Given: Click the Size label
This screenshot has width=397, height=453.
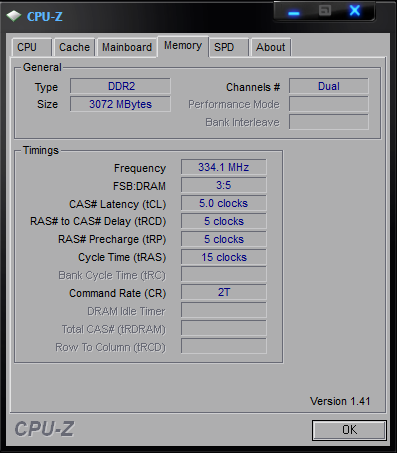Looking at the screenshot, I should click(x=47, y=104).
